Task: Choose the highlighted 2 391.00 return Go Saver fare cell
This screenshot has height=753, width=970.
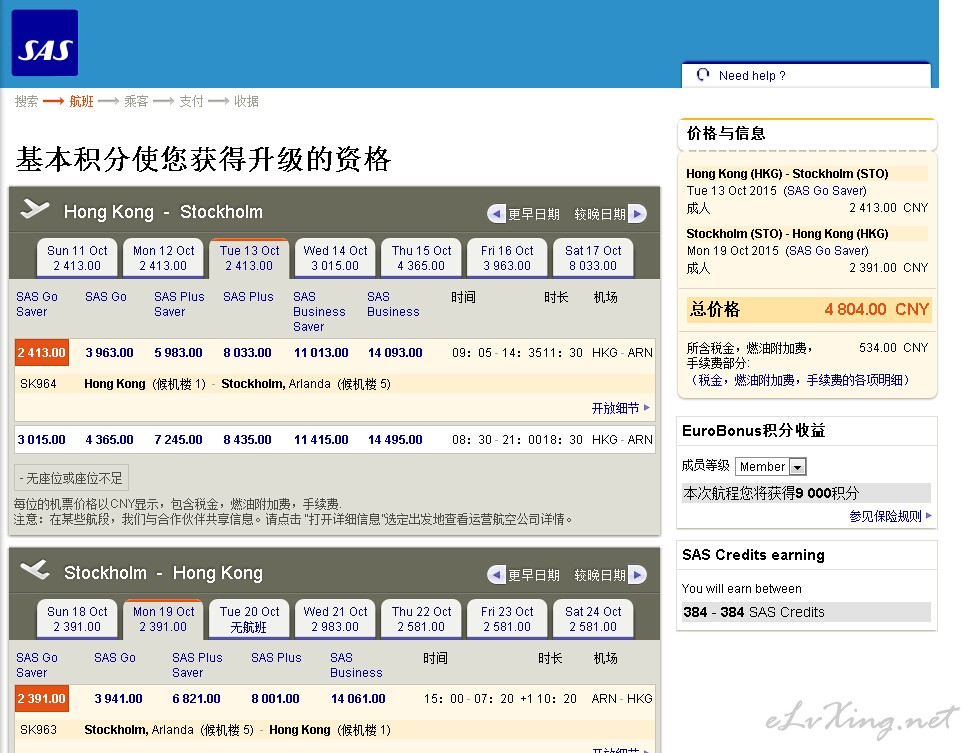Action: pyautogui.click(x=41, y=699)
